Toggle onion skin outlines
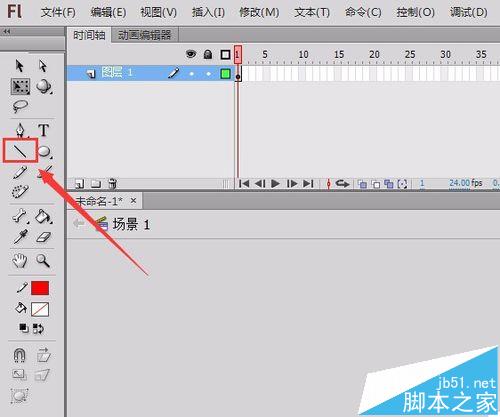The height and width of the screenshot is (417, 500). [376, 184]
